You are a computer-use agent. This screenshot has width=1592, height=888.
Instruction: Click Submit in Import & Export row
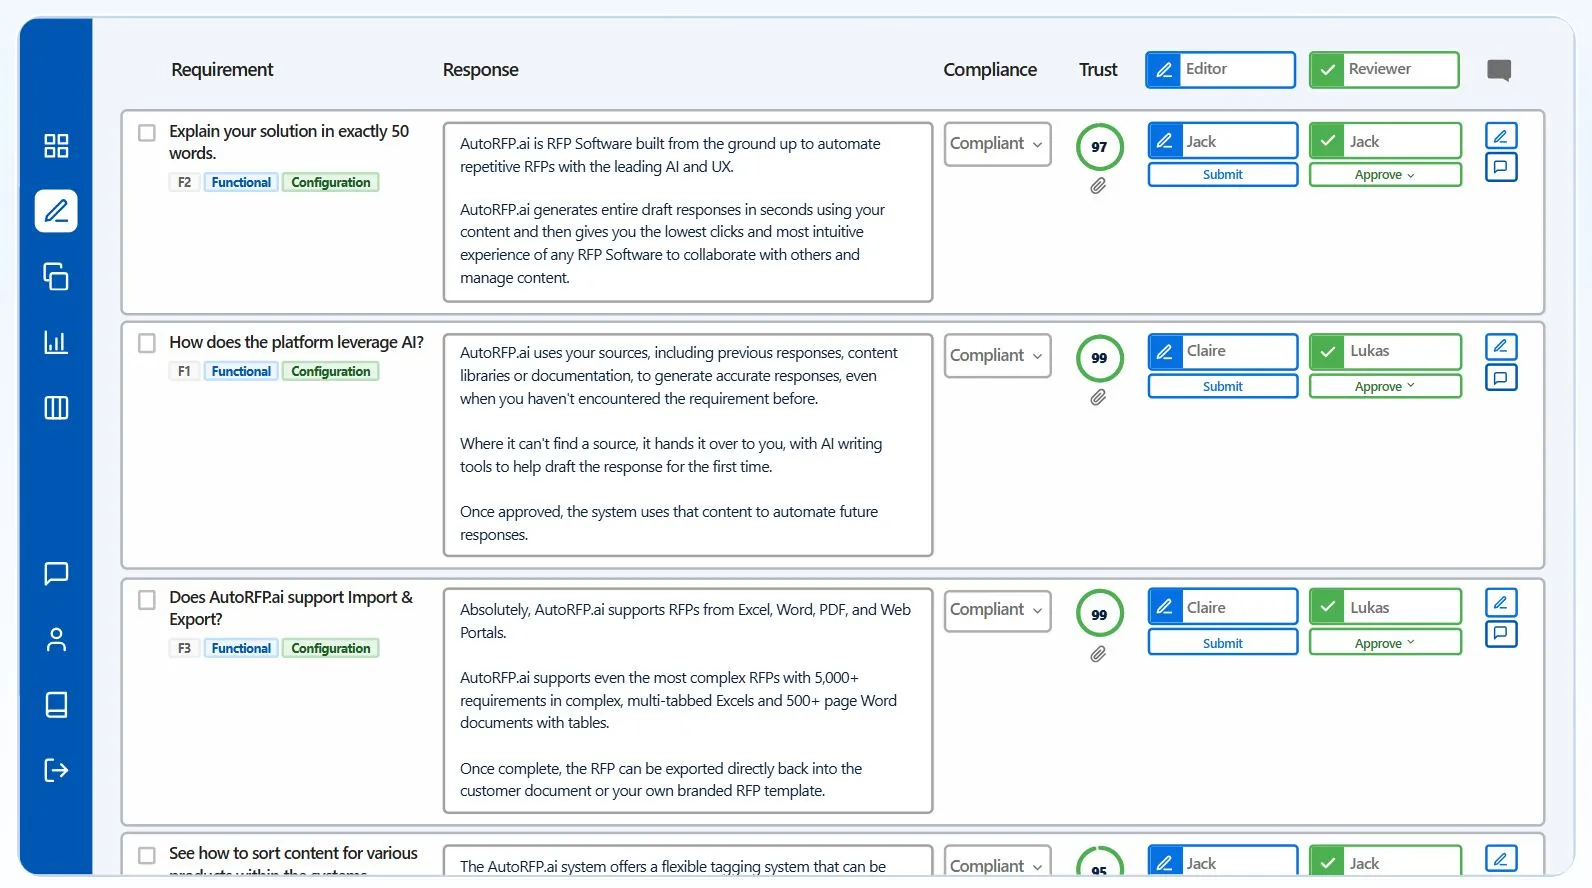click(x=1223, y=644)
